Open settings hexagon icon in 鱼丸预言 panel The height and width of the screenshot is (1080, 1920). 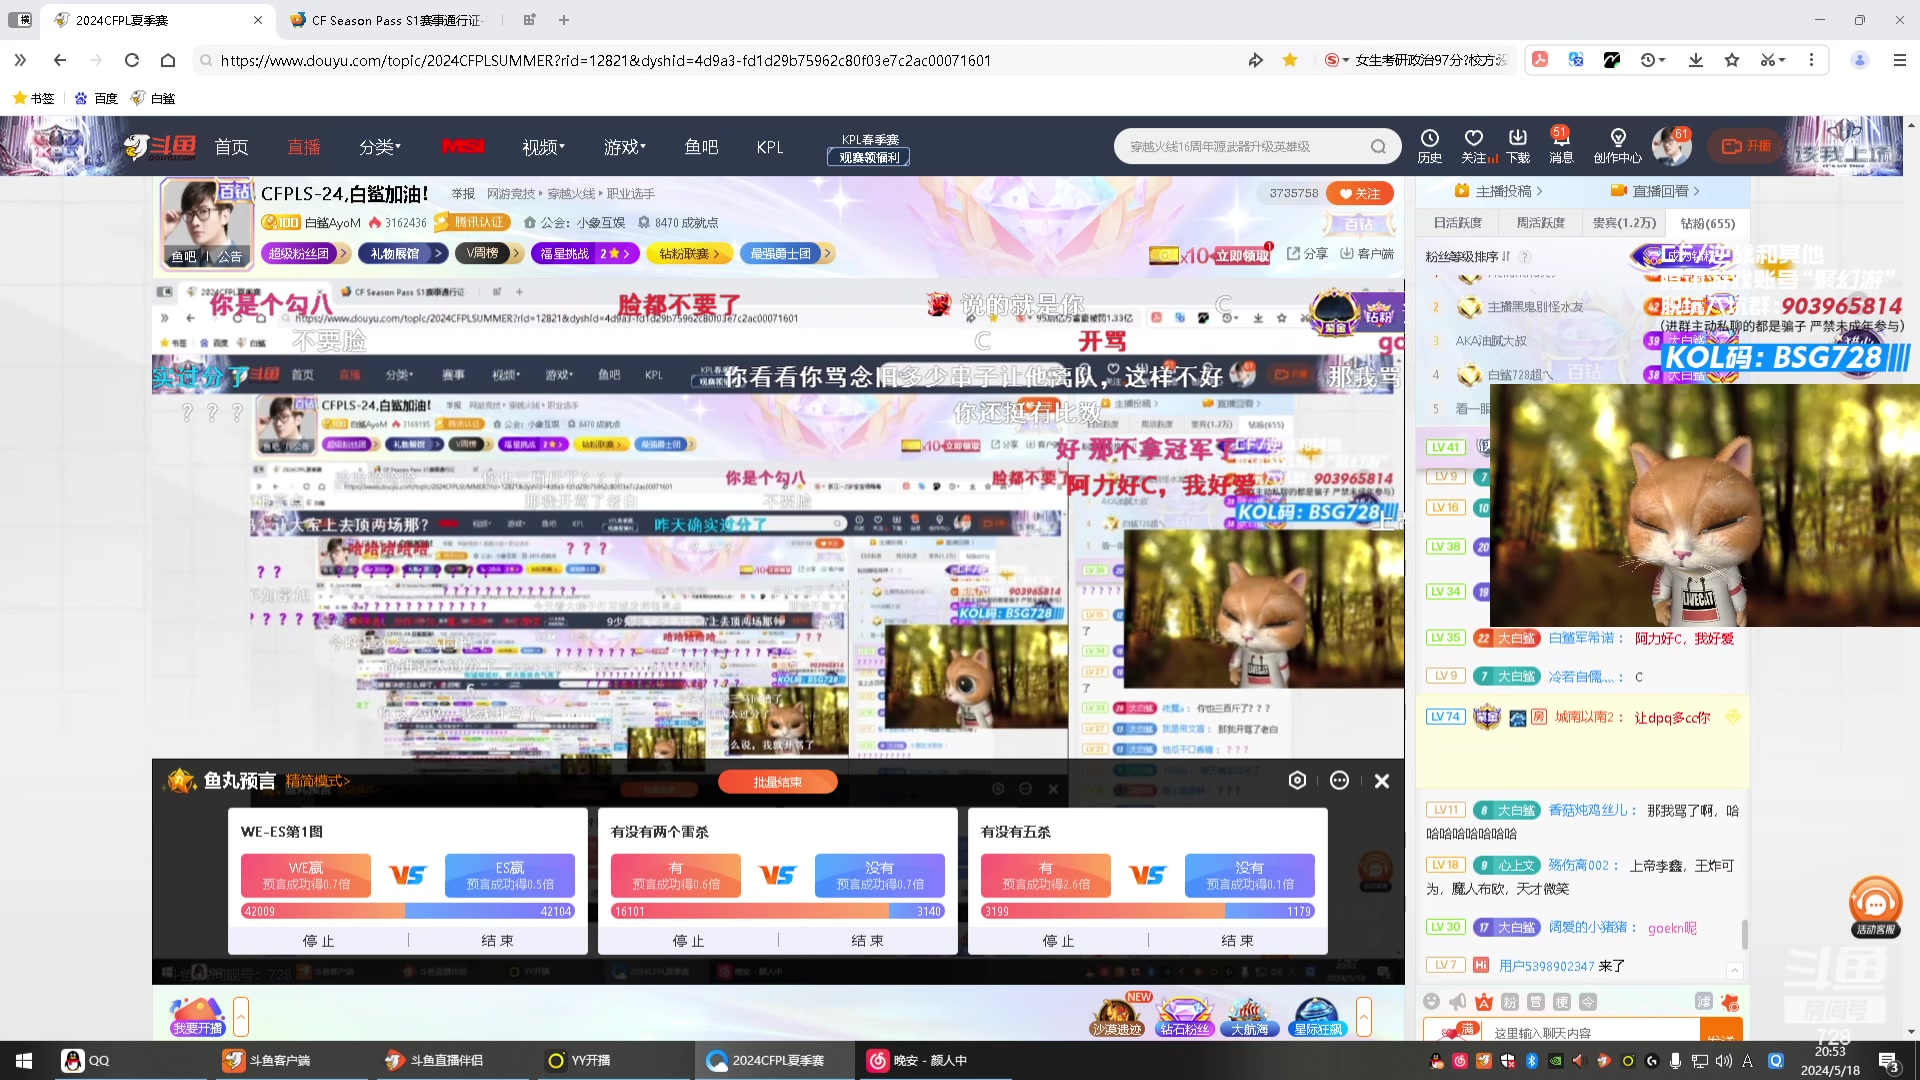tap(1297, 780)
